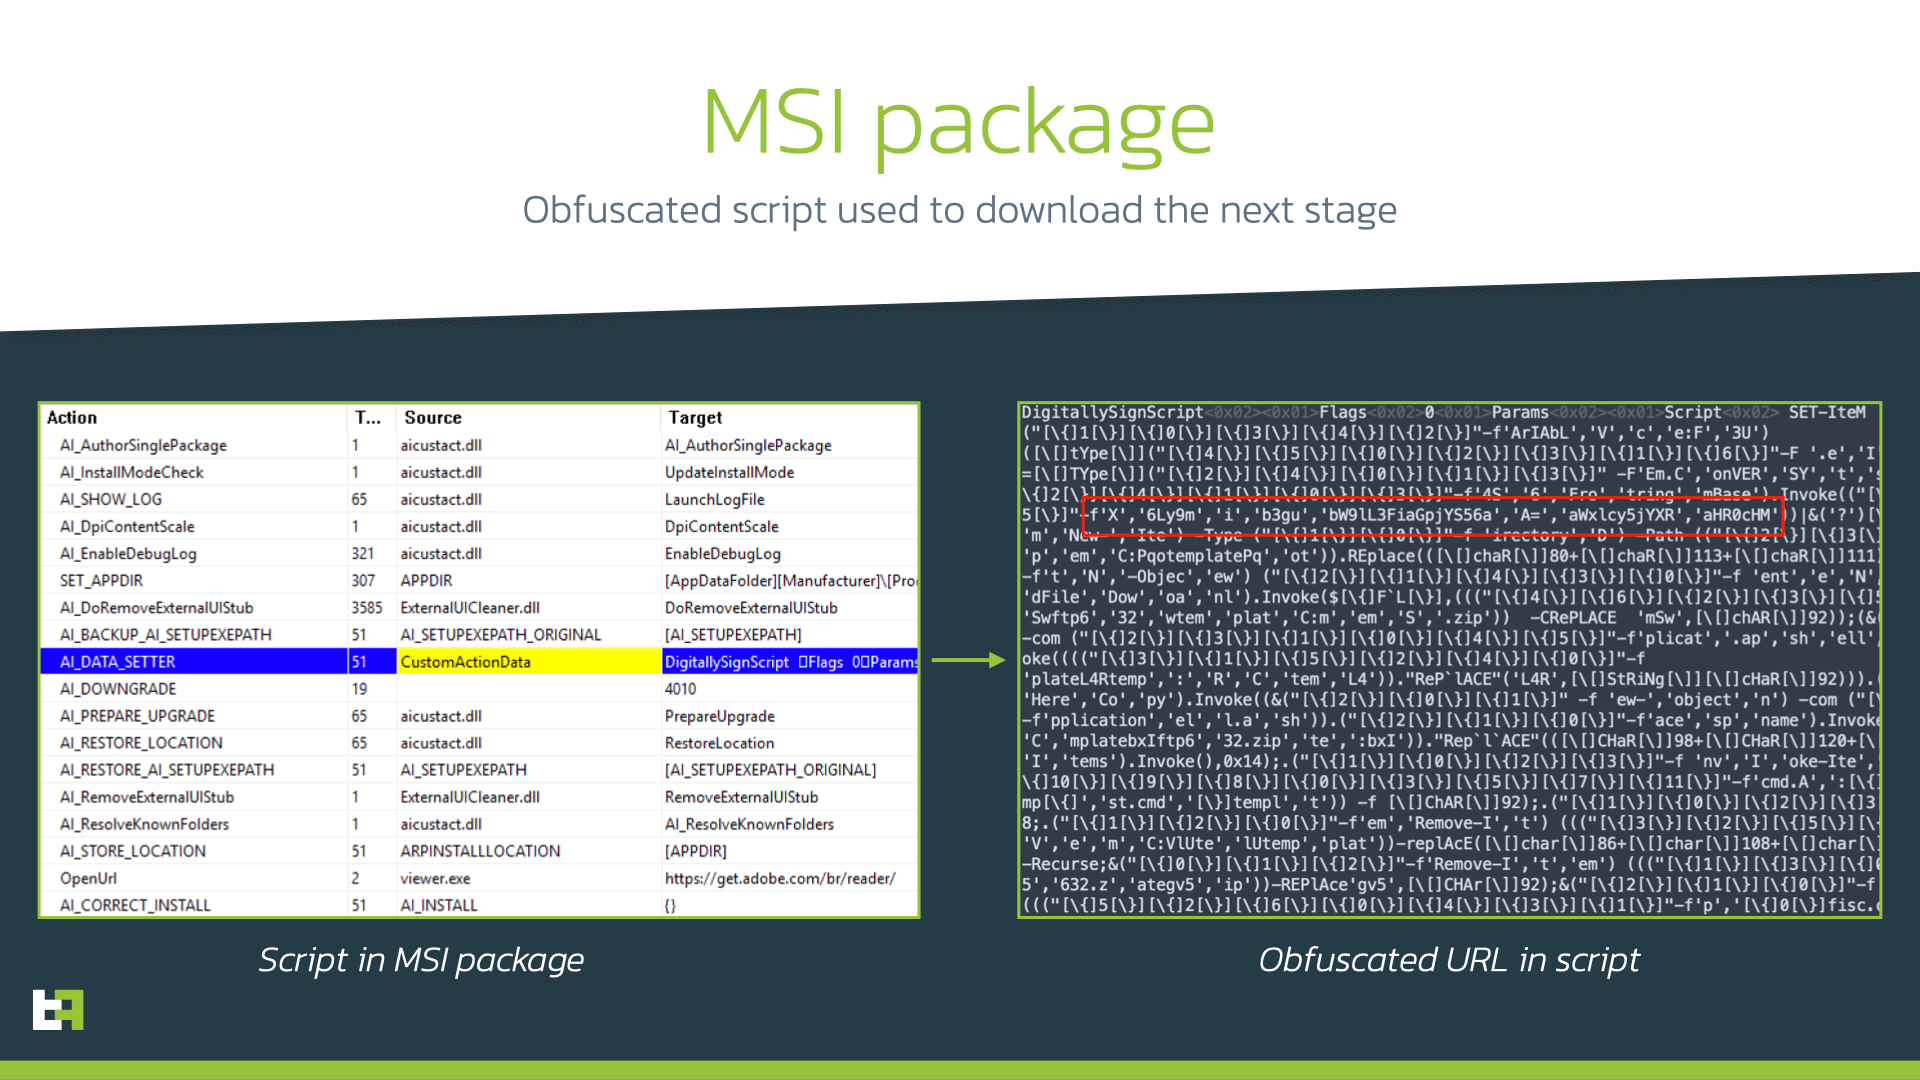Select the highlighted AI_DATA_SETTER row
Screen dimensions: 1920x1080
(479, 661)
